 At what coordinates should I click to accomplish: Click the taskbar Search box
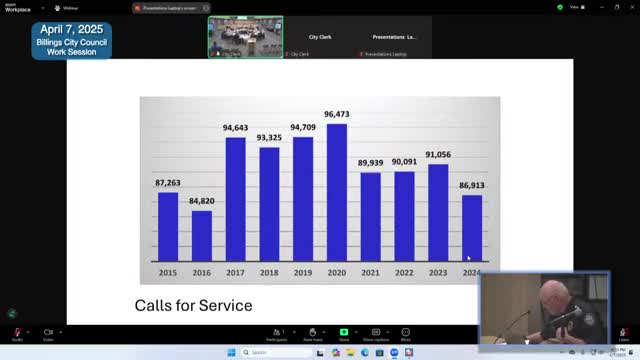[x=276, y=352]
